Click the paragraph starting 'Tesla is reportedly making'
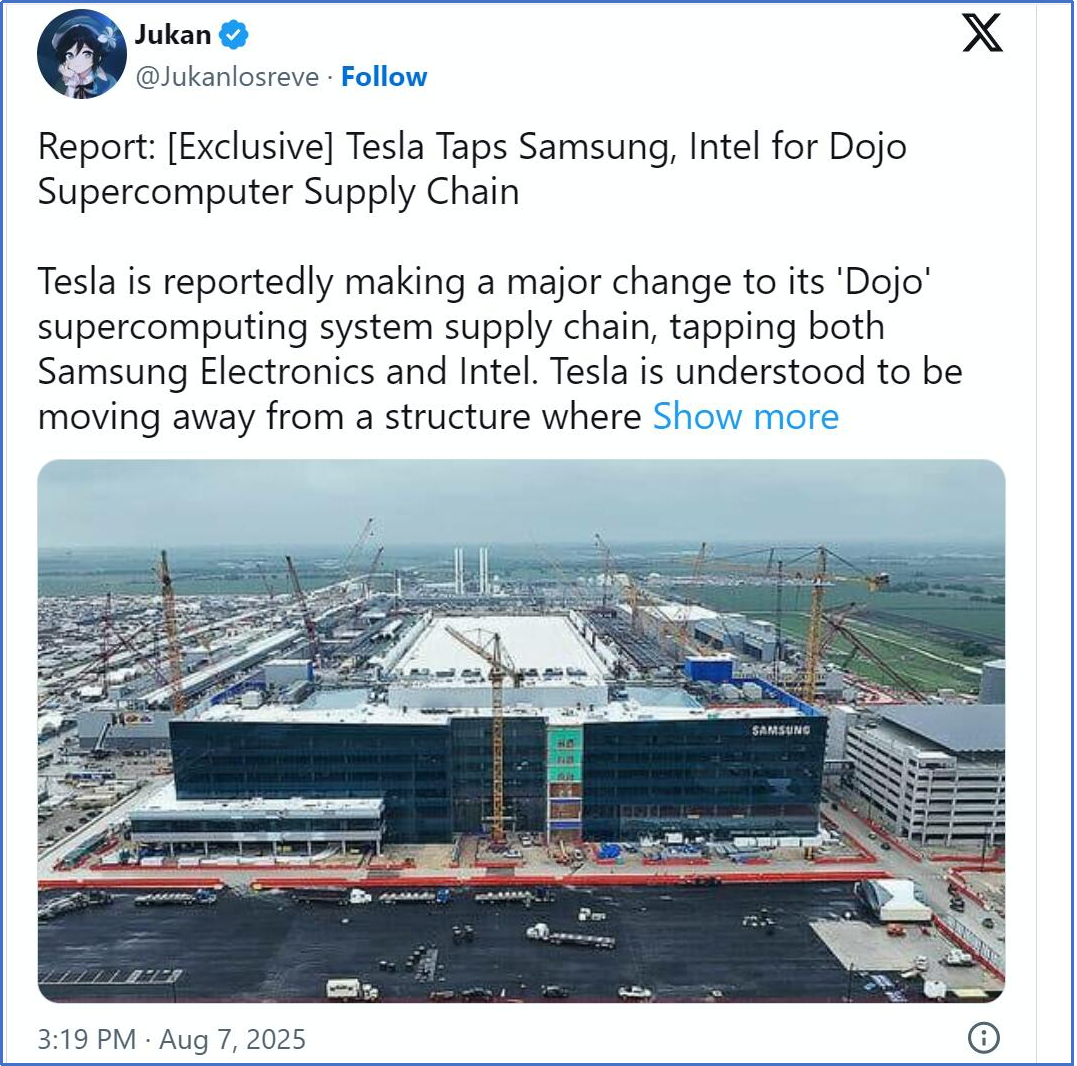The height and width of the screenshot is (1066, 1077). click(x=500, y=349)
